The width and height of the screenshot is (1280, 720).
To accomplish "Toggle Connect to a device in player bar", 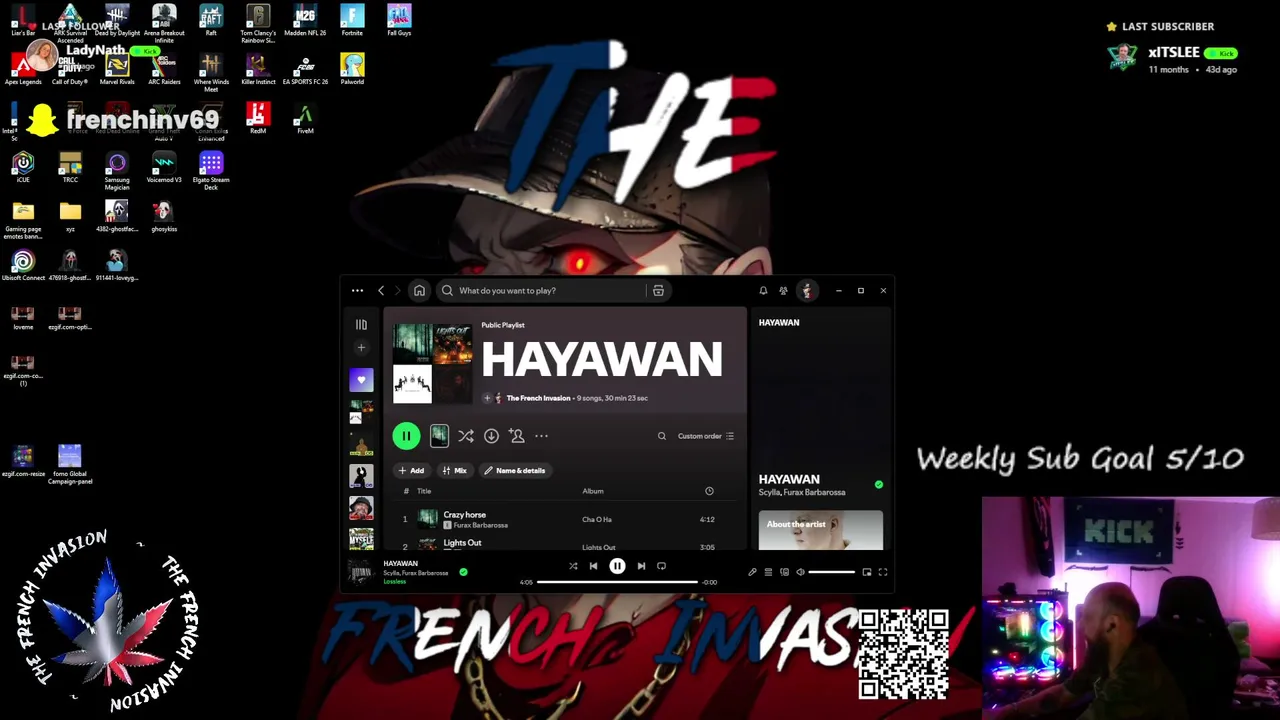I will pos(784,572).
